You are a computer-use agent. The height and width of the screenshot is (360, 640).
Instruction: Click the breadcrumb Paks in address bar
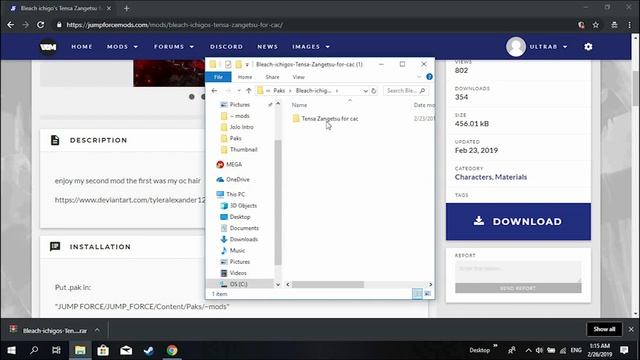click(x=279, y=91)
